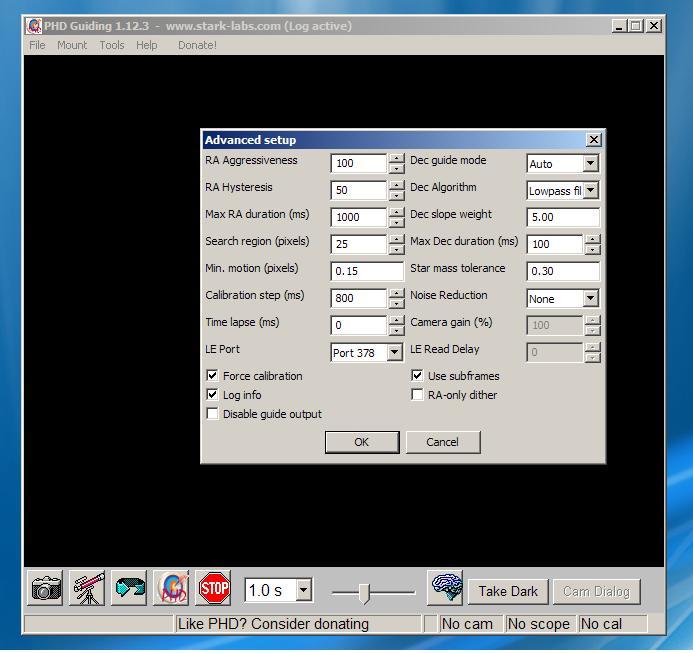Click 'No cal' status bar text
Image resolution: width=693 pixels, height=653 pixels.
[601, 624]
